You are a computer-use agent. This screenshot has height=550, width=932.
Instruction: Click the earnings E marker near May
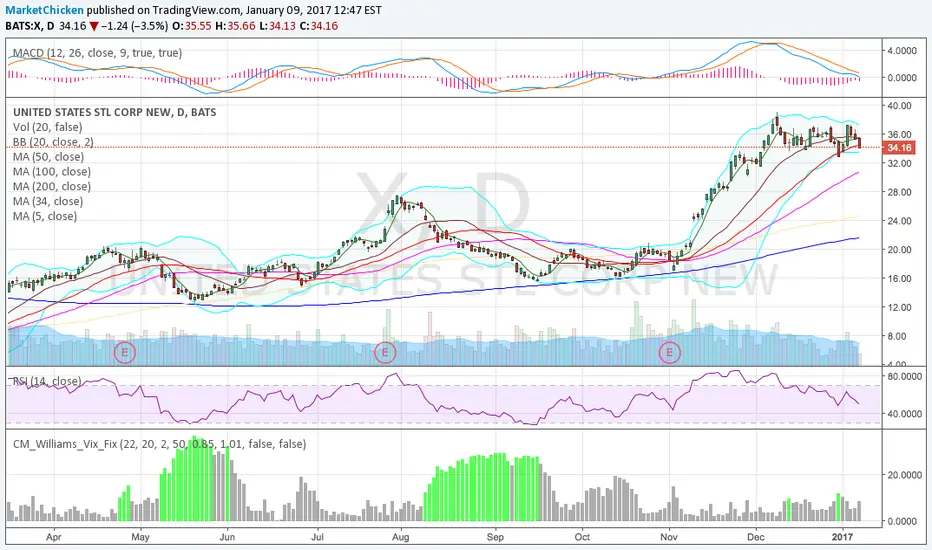click(125, 353)
